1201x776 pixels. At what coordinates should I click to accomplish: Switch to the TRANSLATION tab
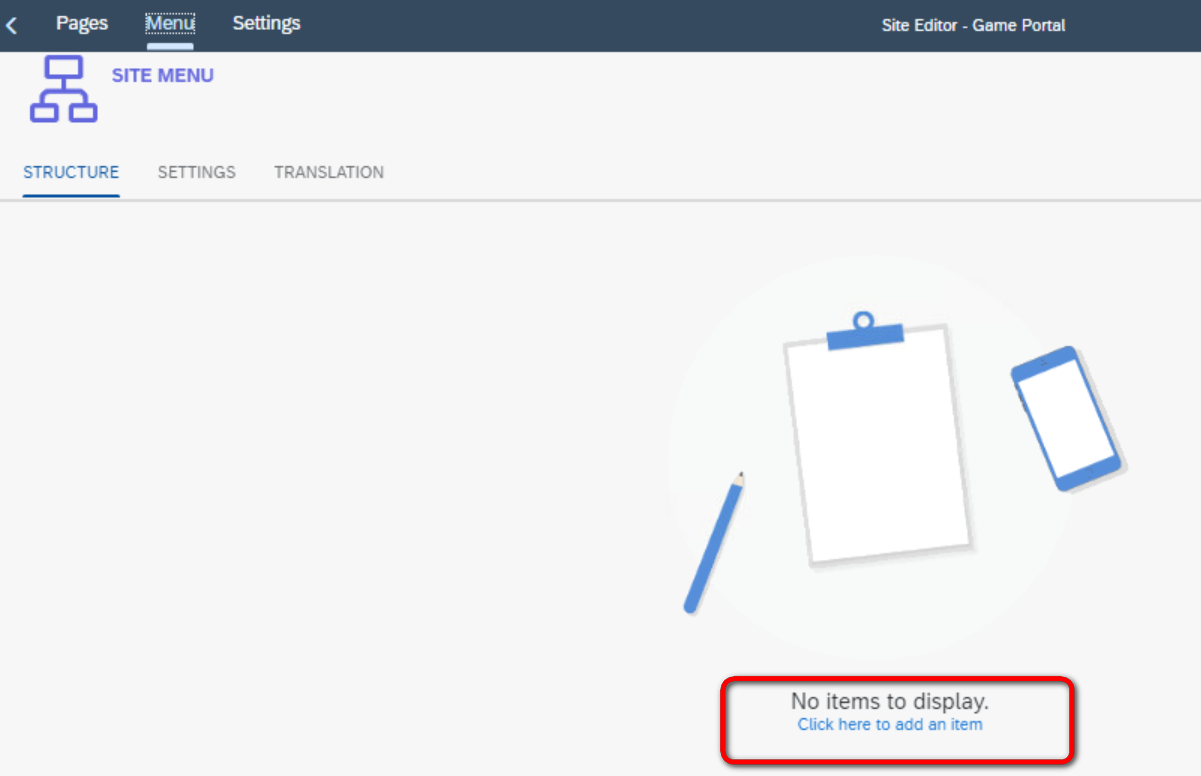[x=329, y=172]
